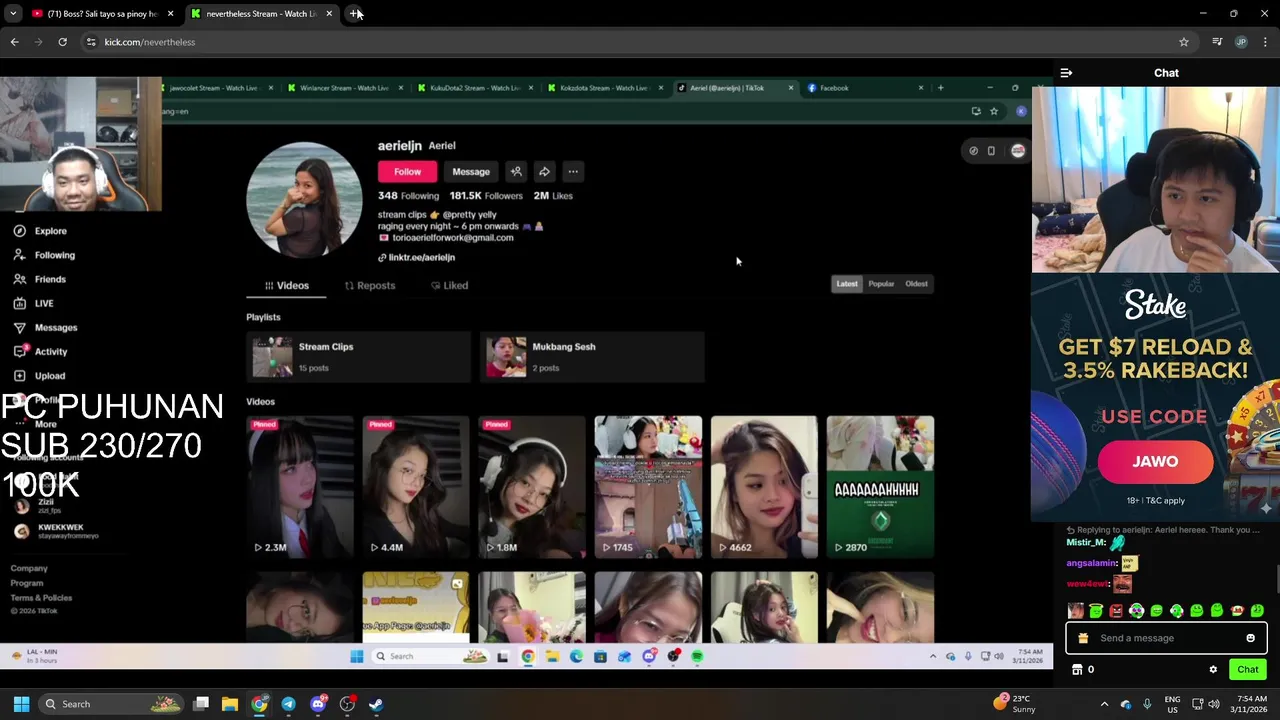
Task: Open the Chrome three-dot menu
Action: tap(1266, 42)
